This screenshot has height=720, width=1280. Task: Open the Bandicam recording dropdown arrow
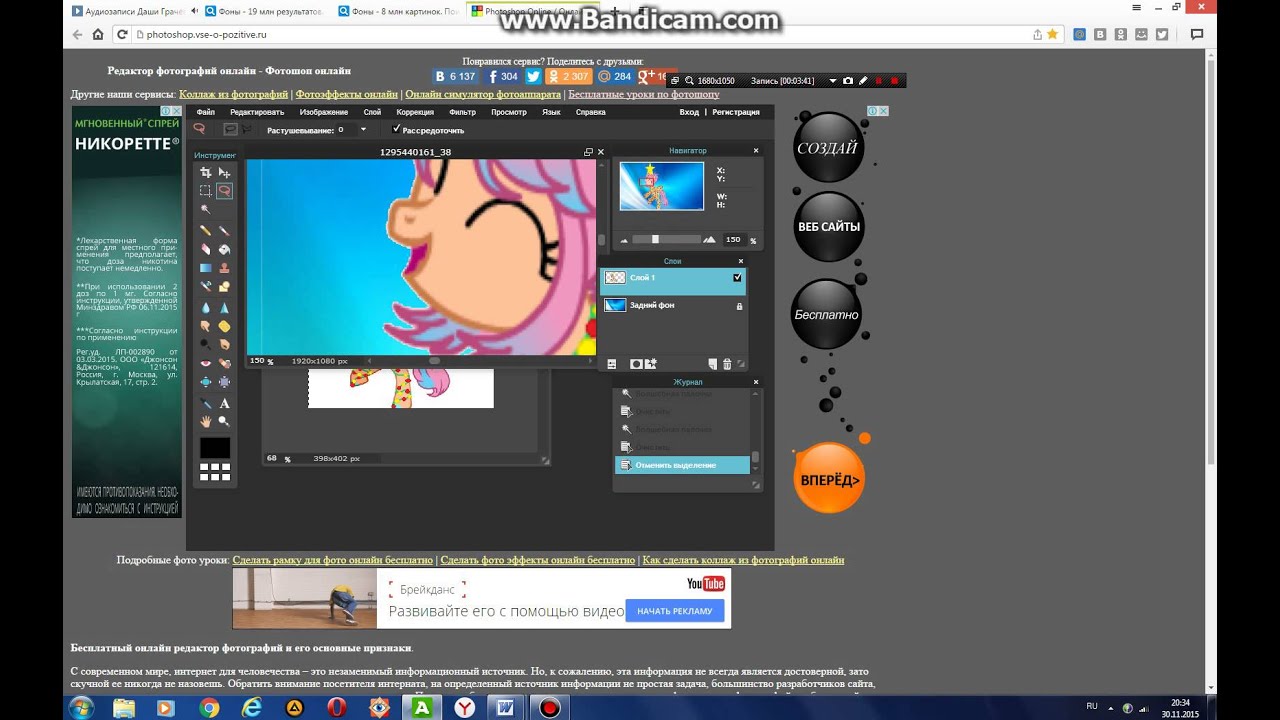[832, 80]
